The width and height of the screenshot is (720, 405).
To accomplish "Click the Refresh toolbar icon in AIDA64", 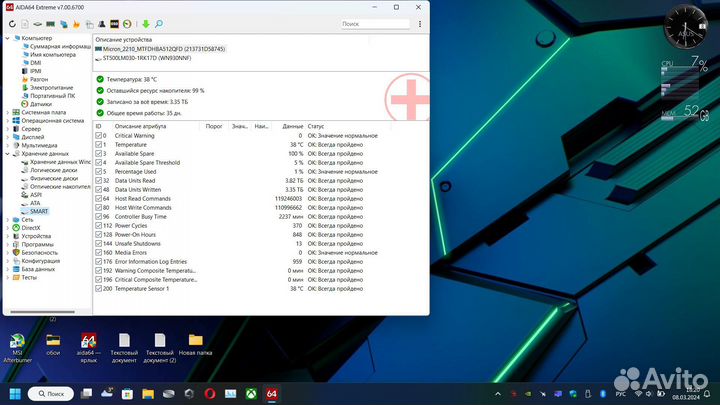I will click(12, 24).
